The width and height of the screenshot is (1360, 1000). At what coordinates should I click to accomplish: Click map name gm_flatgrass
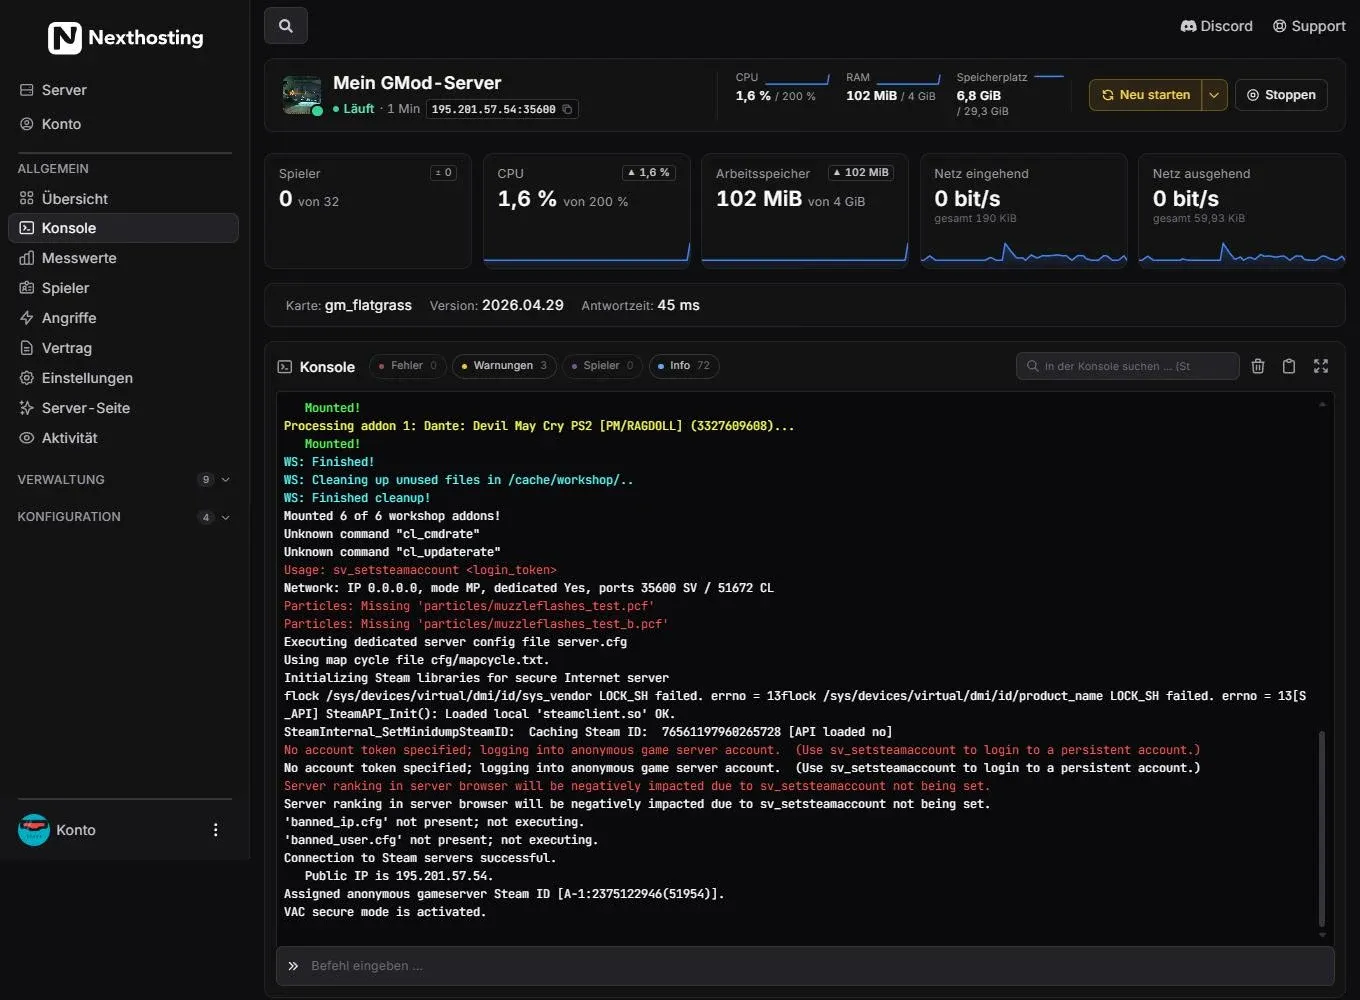pyautogui.click(x=368, y=306)
